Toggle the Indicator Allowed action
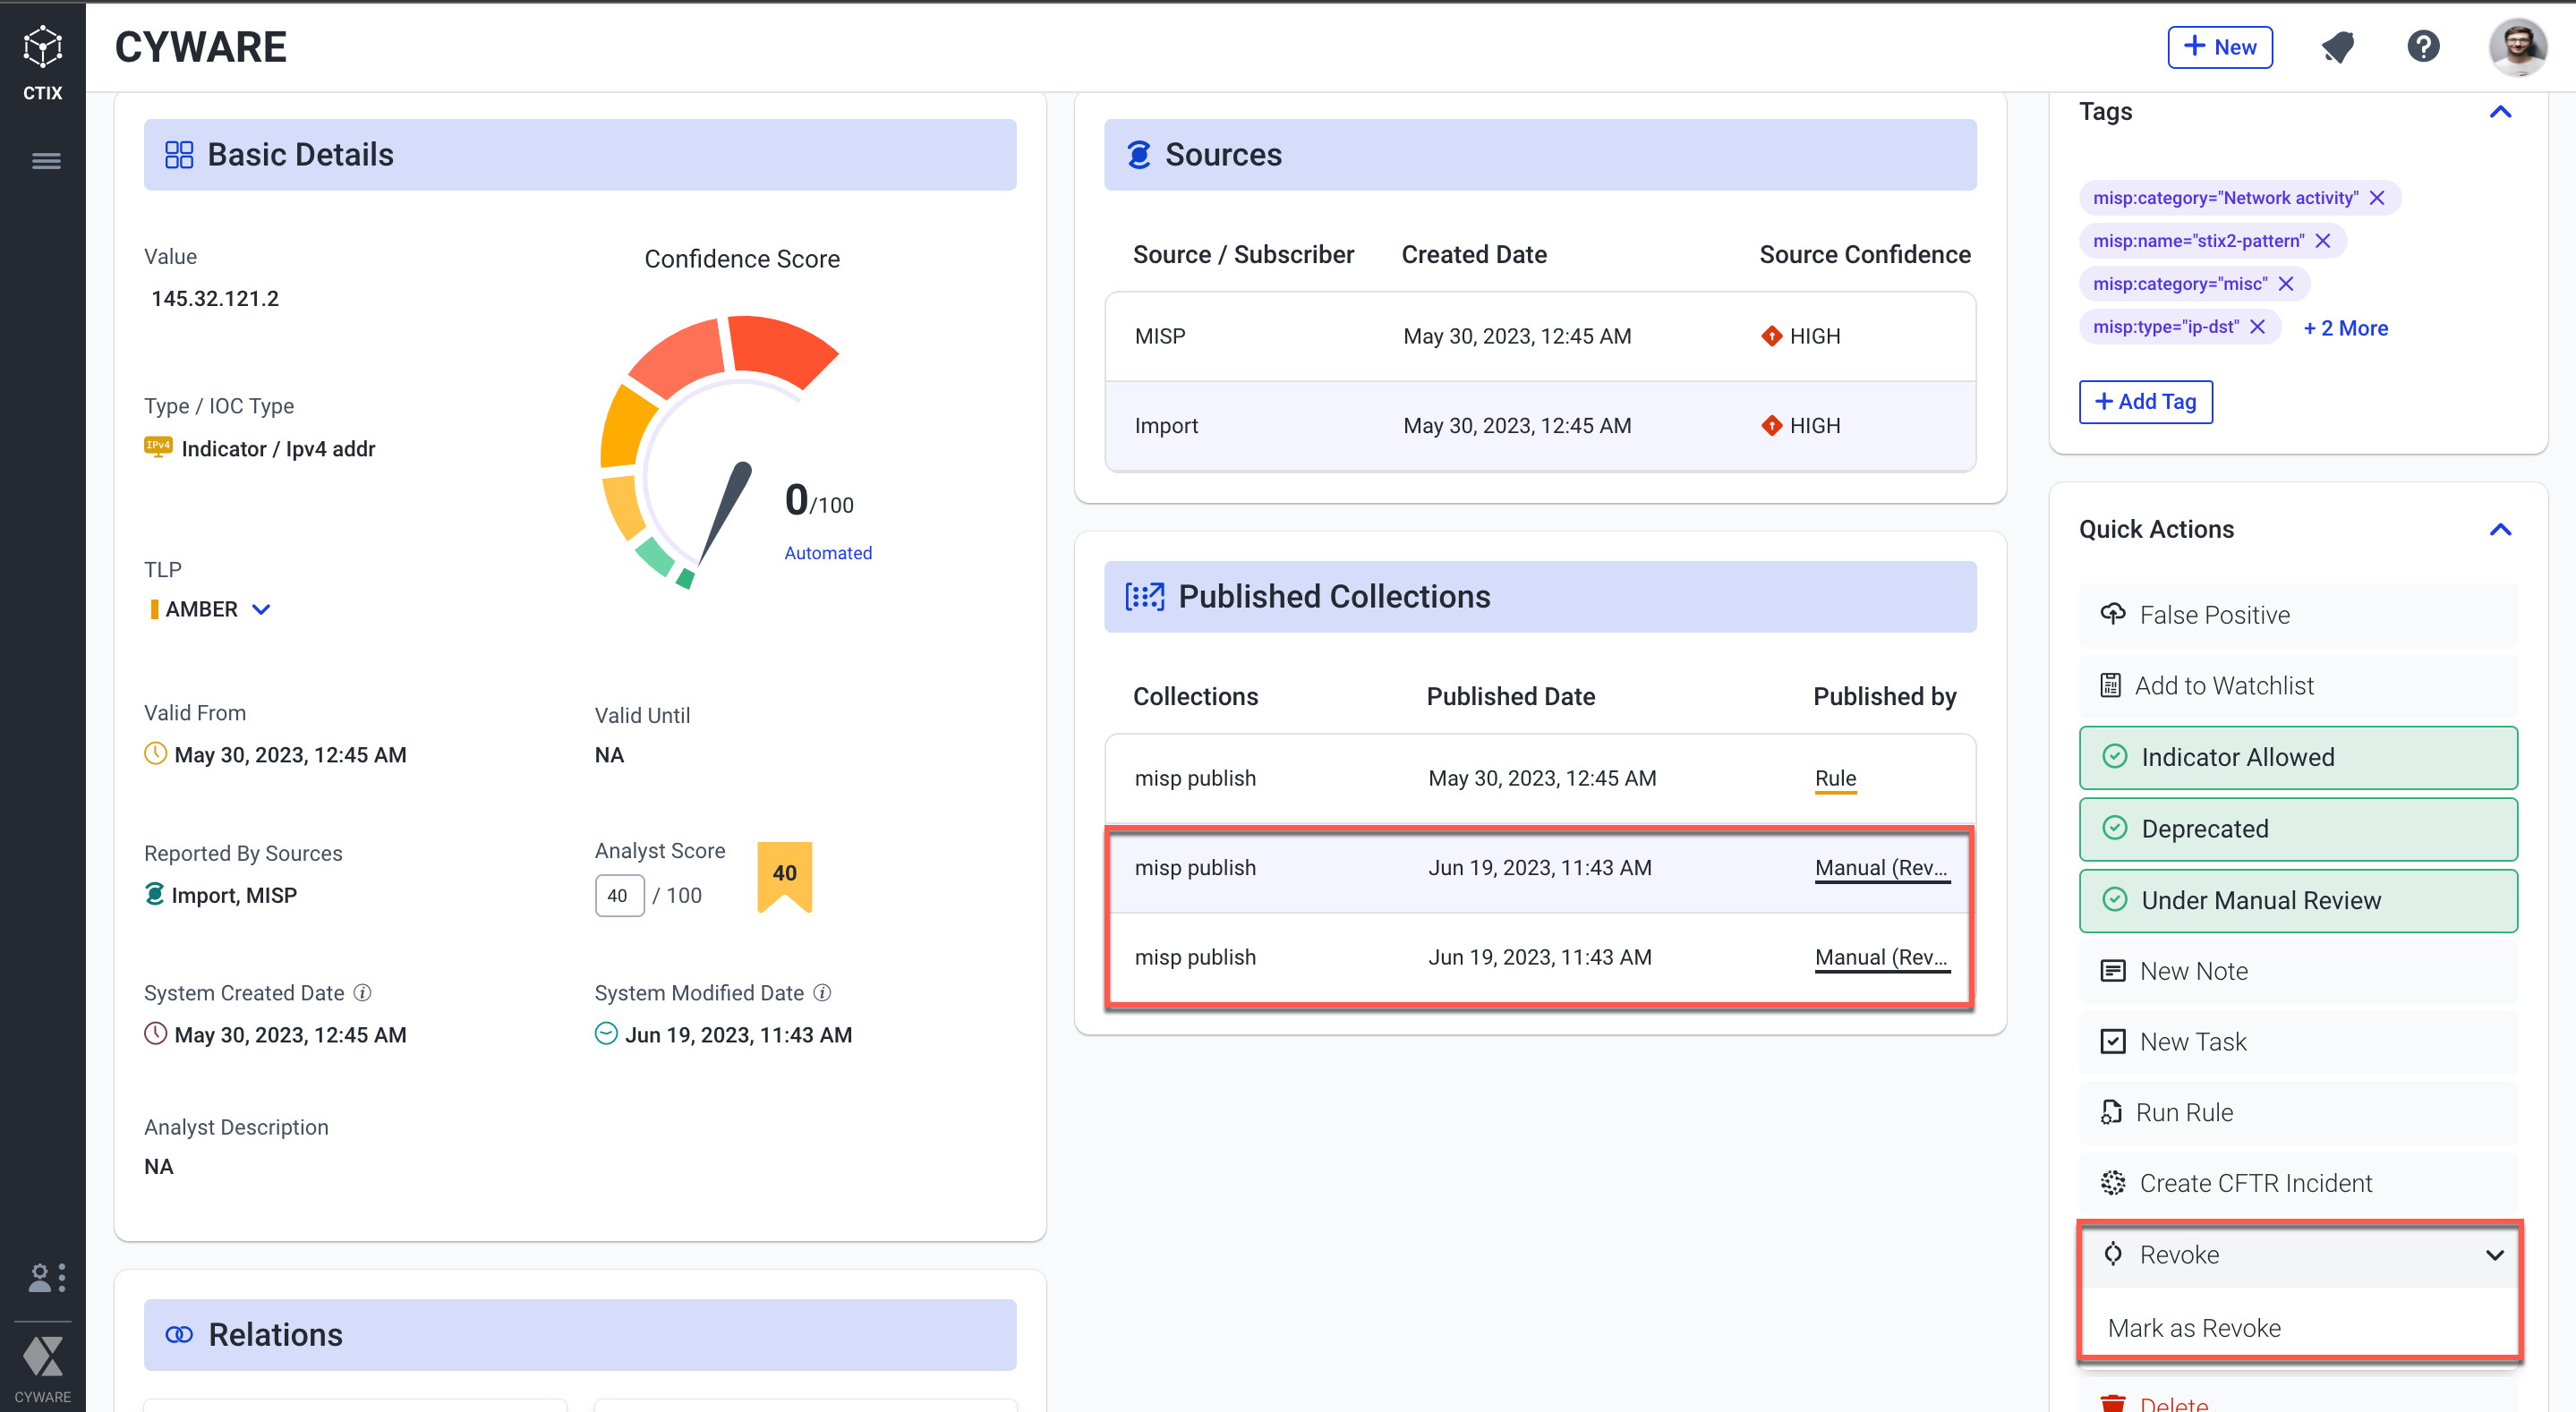2576x1412 pixels. coord(2297,757)
